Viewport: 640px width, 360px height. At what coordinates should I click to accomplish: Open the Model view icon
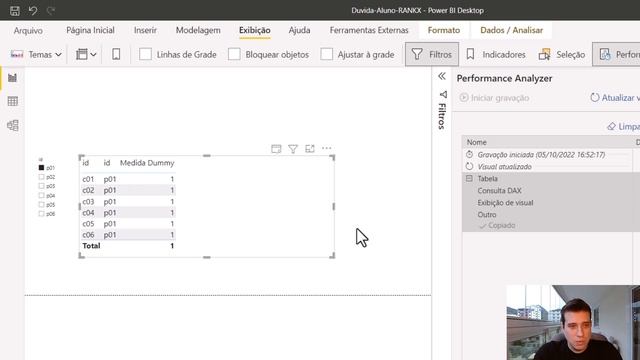(13, 125)
